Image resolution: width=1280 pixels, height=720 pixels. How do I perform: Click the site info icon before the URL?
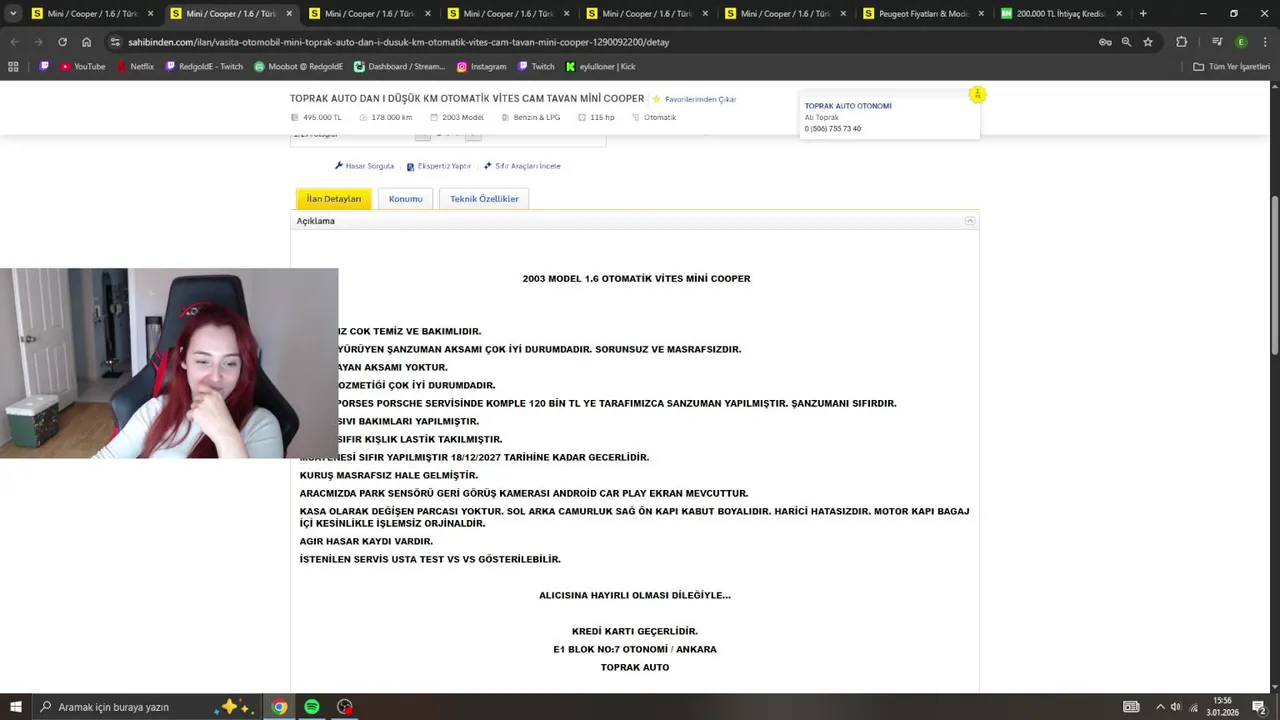coord(115,42)
